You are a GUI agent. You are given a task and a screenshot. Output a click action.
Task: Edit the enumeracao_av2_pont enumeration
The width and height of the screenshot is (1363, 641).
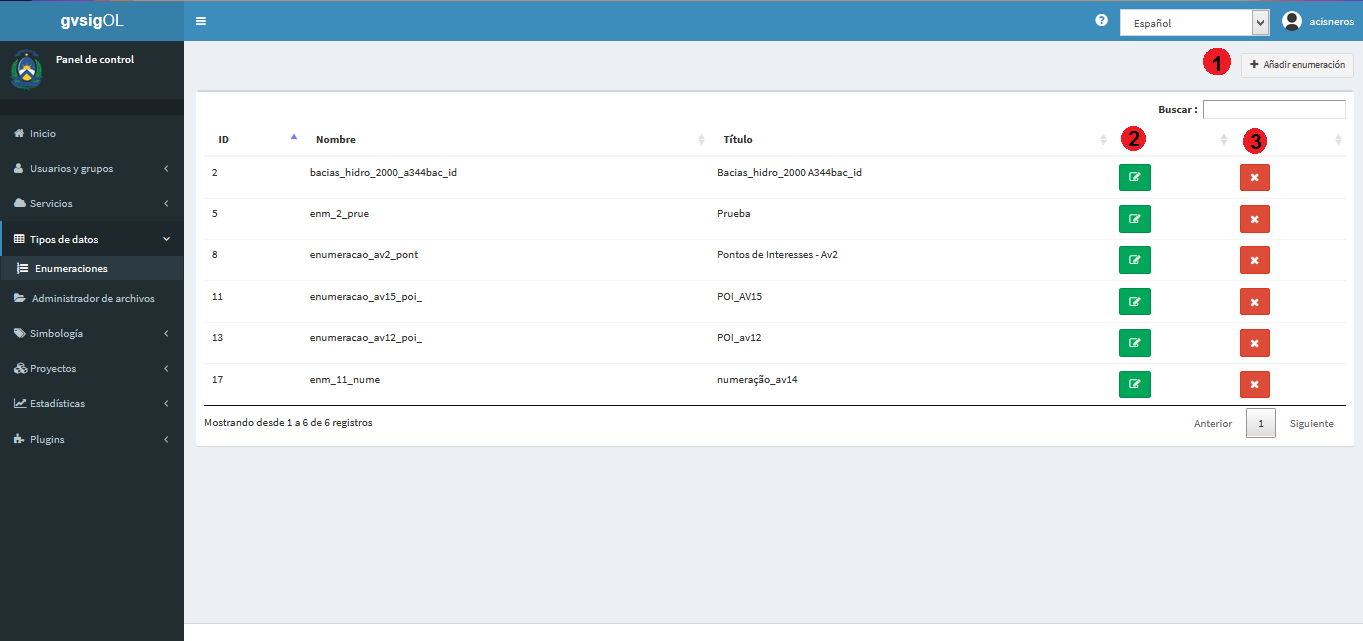pos(1134,260)
